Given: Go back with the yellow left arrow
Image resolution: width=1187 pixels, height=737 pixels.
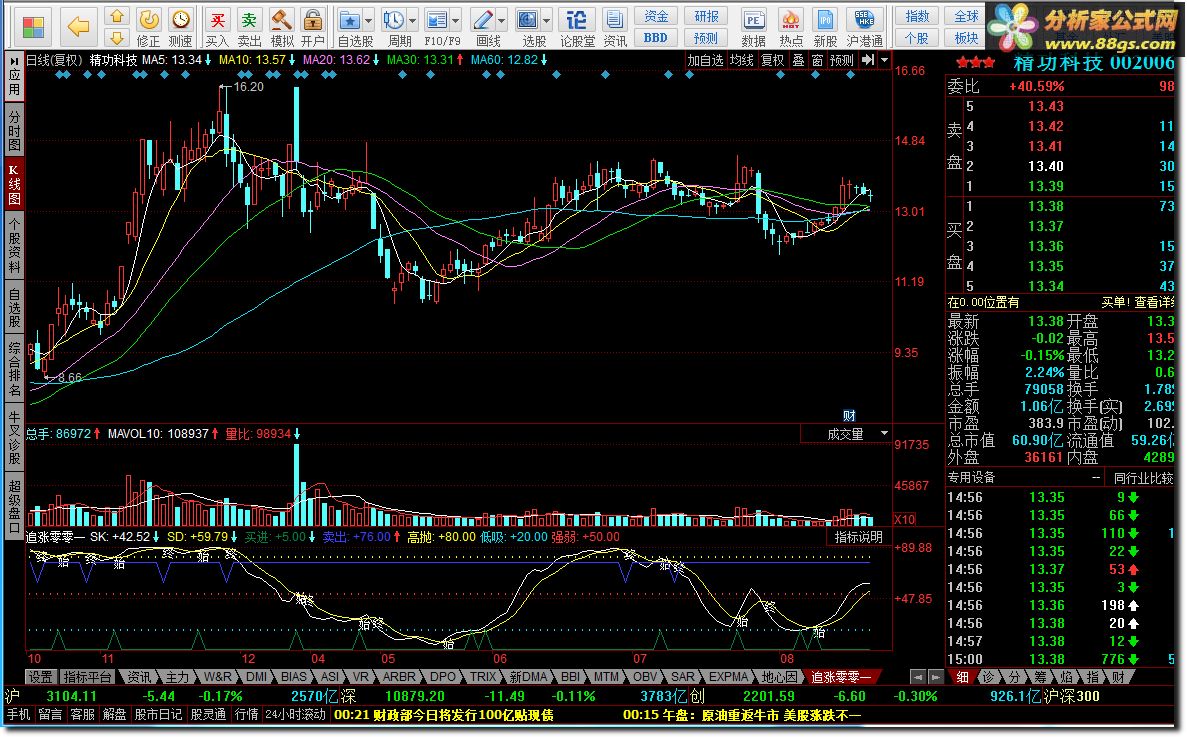Looking at the screenshot, I should [x=79, y=27].
